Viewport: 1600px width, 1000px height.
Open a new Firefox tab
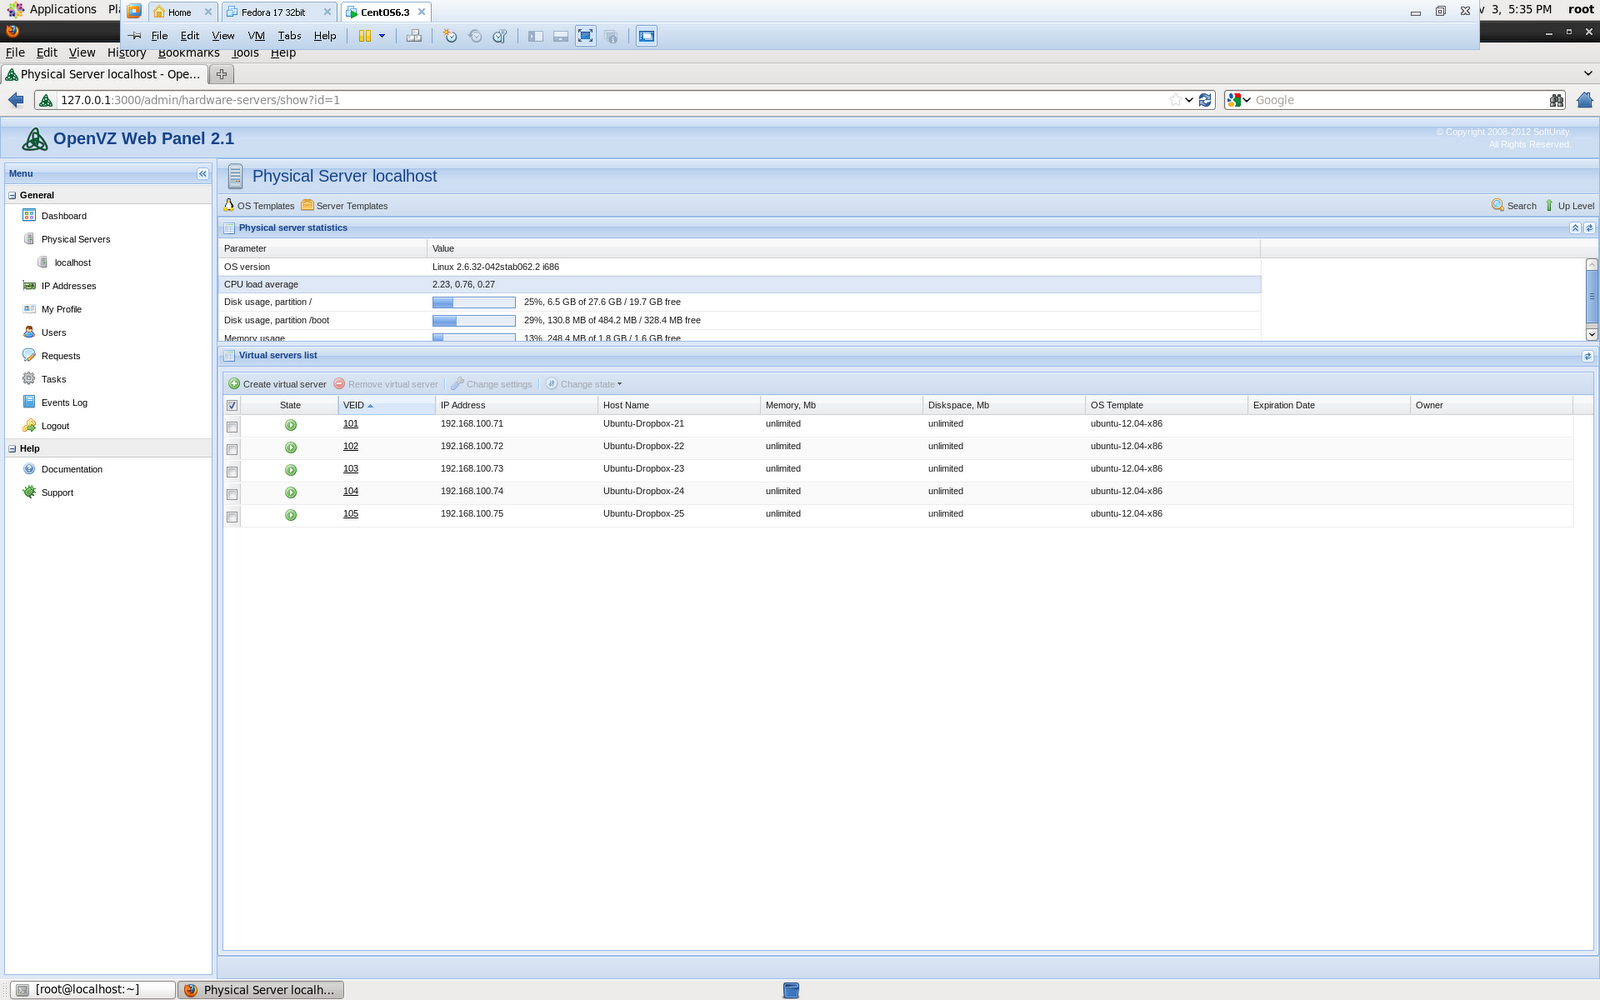(222, 74)
